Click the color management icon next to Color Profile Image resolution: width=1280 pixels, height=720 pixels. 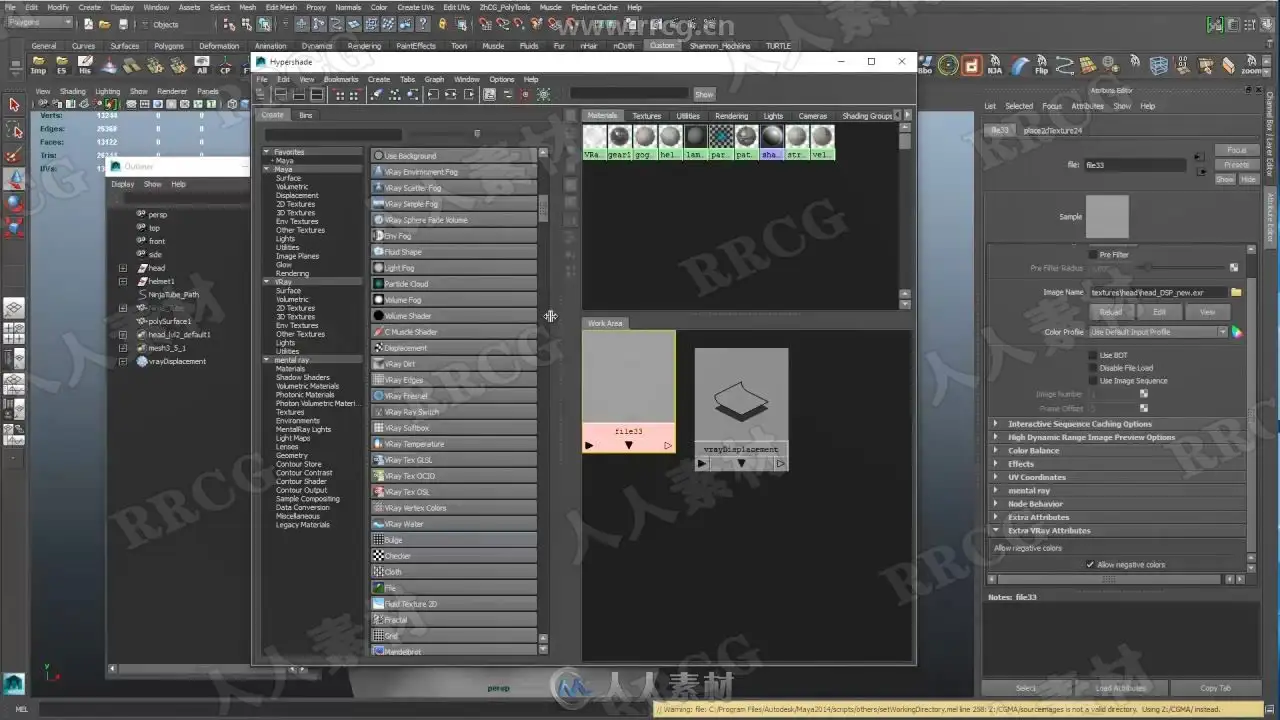[1236, 332]
